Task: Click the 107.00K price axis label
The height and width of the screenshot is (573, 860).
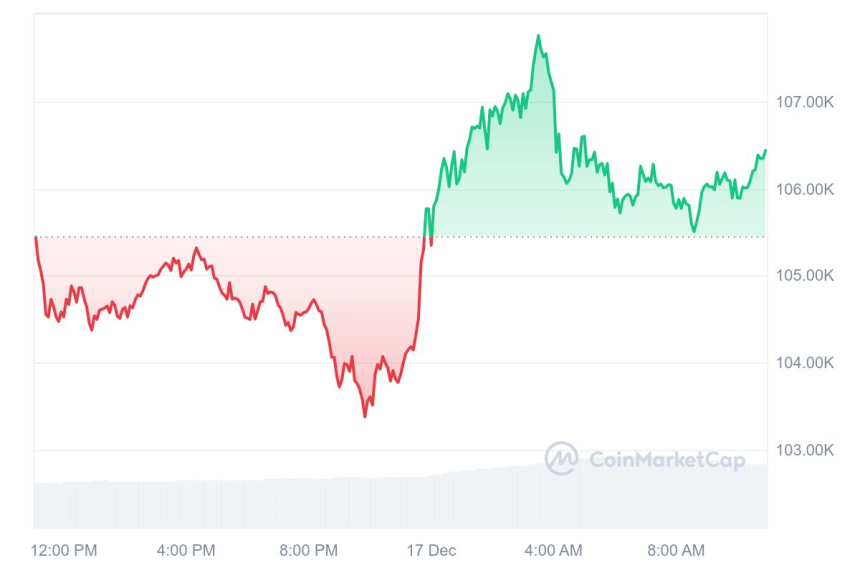Action: pos(805,102)
